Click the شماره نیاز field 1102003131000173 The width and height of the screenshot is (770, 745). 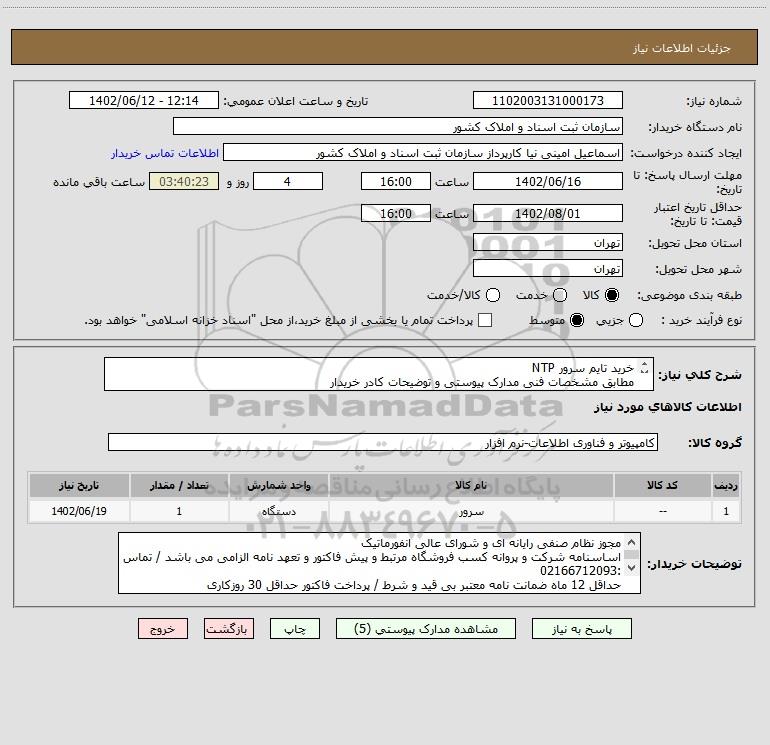548,101
